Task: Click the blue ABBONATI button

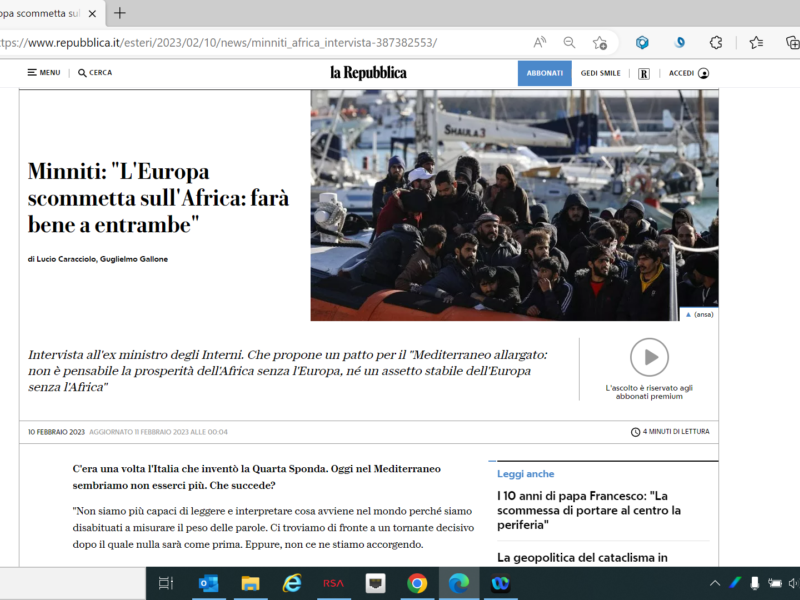Action: [x=544, y=73]
